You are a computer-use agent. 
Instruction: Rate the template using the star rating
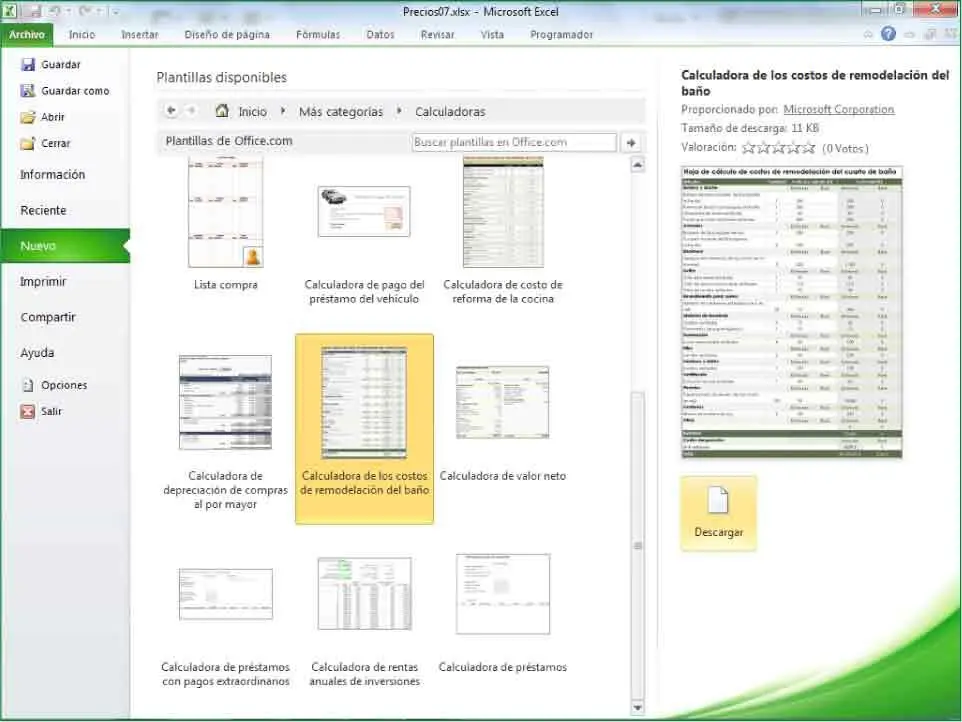[778, 148]
